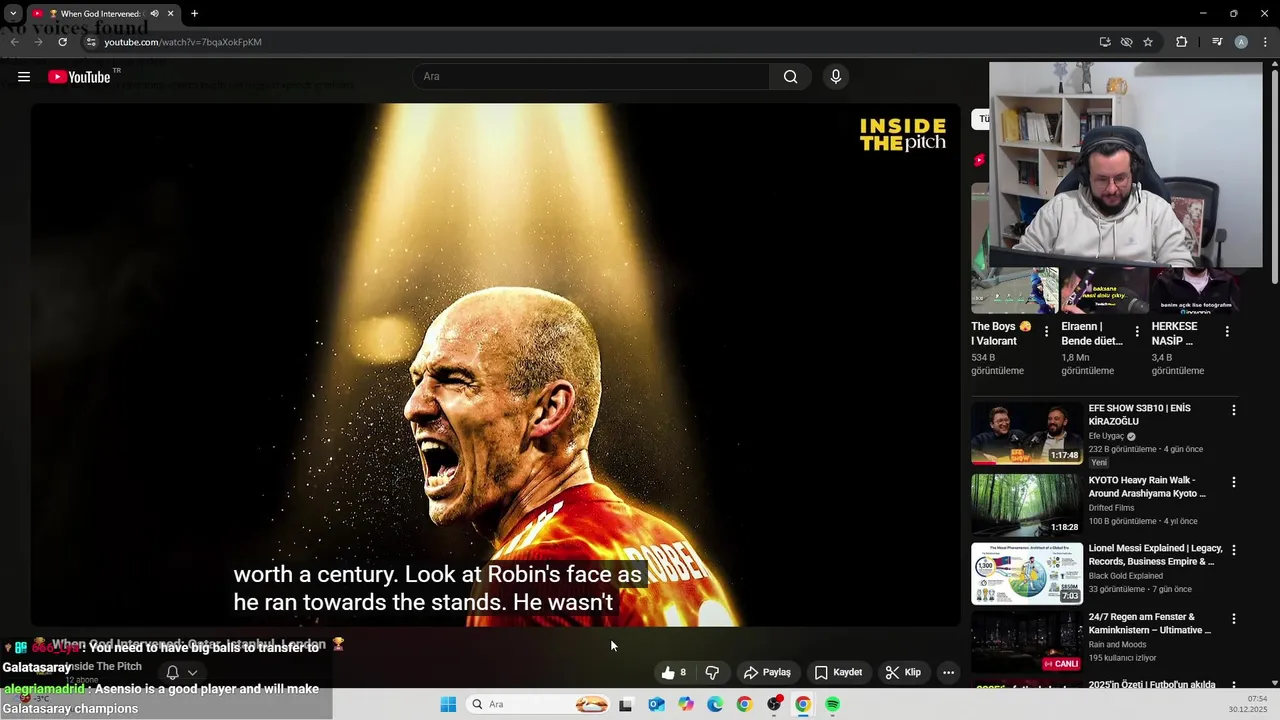Image resolution: width=1280 pixels, height=720 pixels.
Task: Close the 'When God Intervened' tab
Action: (170, 14)
